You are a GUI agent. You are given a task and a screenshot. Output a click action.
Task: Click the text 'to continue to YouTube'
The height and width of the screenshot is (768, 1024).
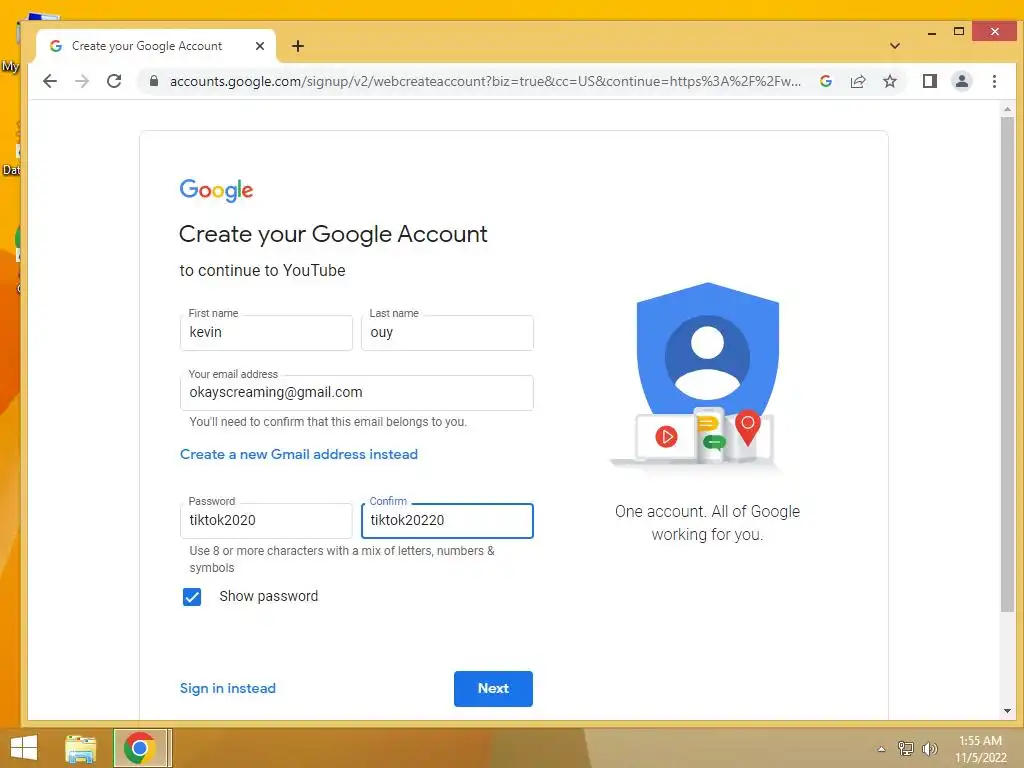coord(263,270)
